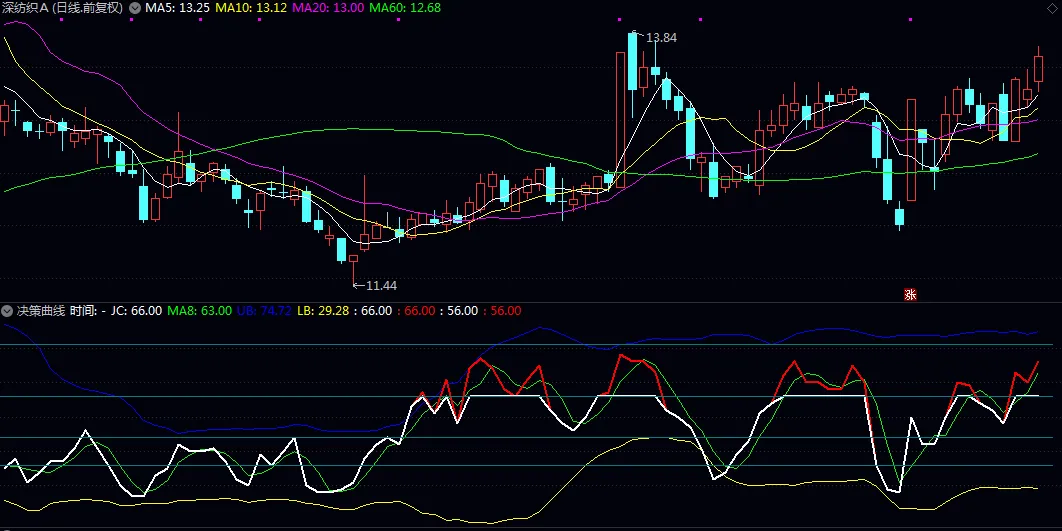Click the magenta event marker above the 13.84 peak
Image resolution: width=1062 pixels, height=531 pixels.
(619, 20)
